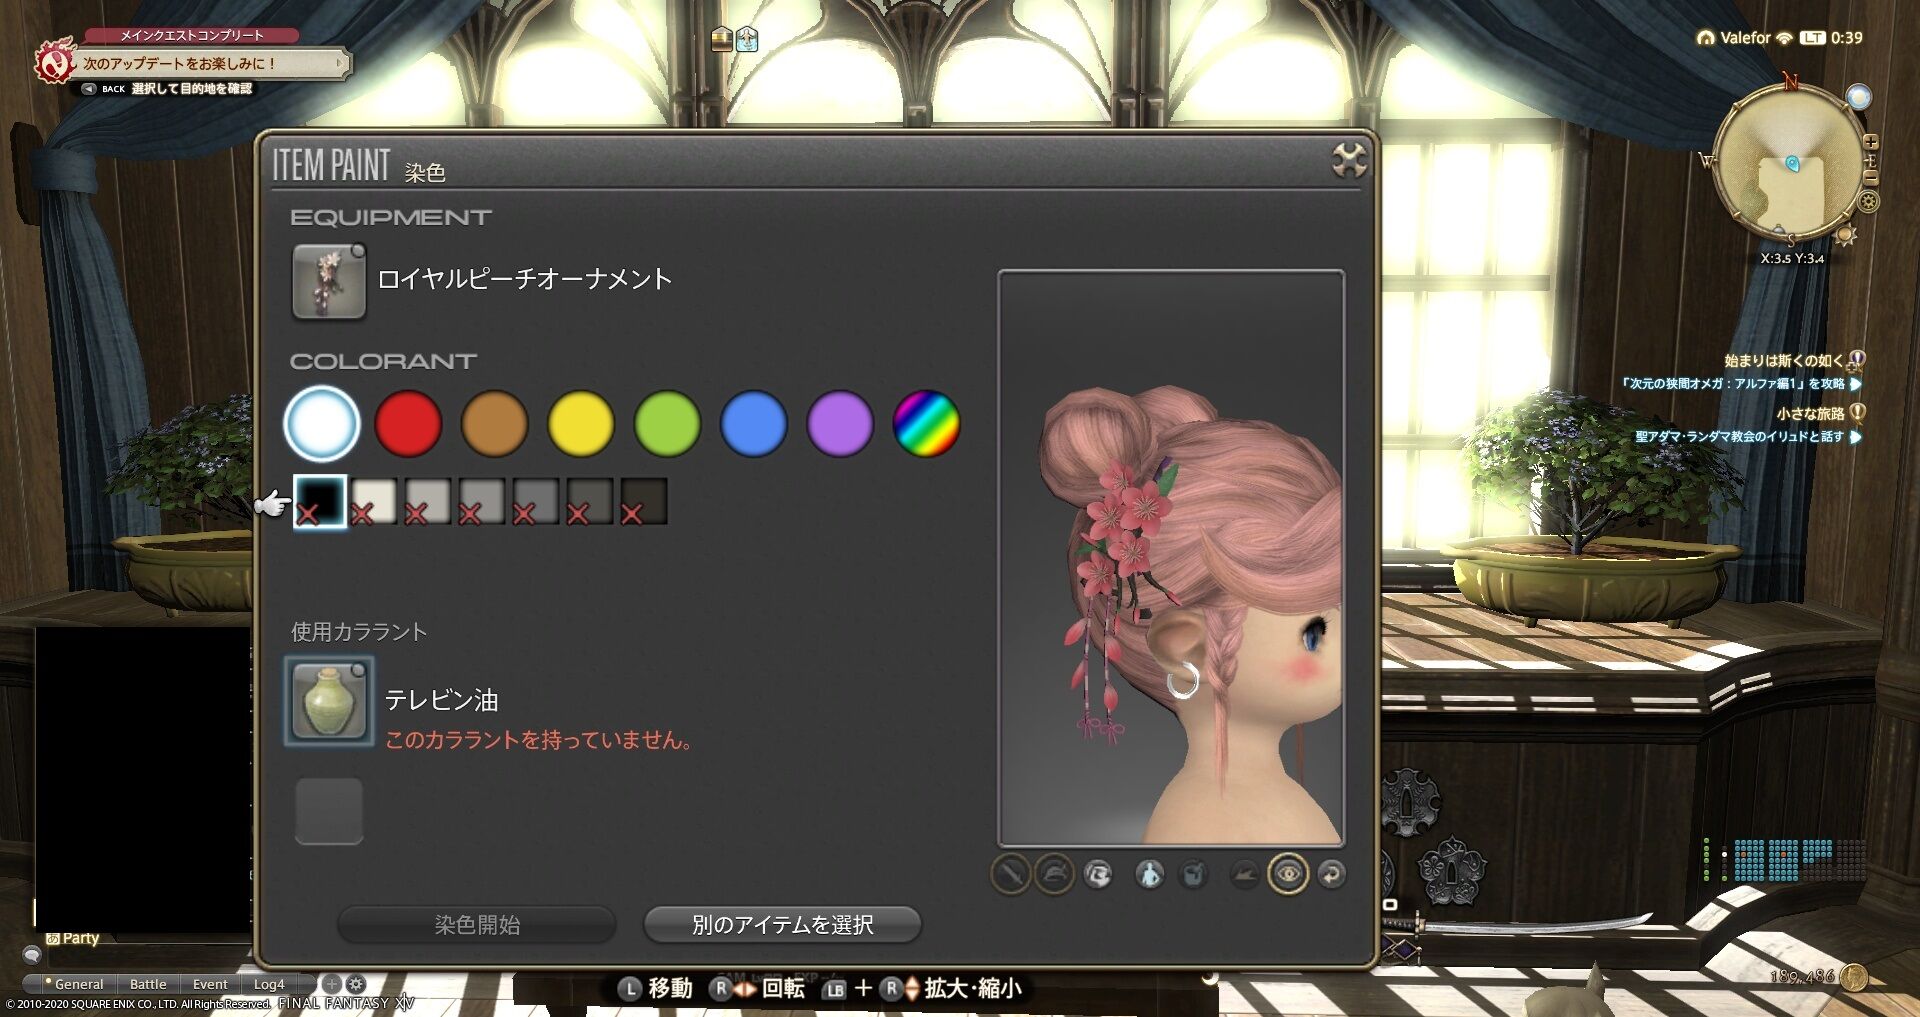The image size is (1920, 1017).
Task: Select the black dye removal swatch
Action: pos(320,501)
